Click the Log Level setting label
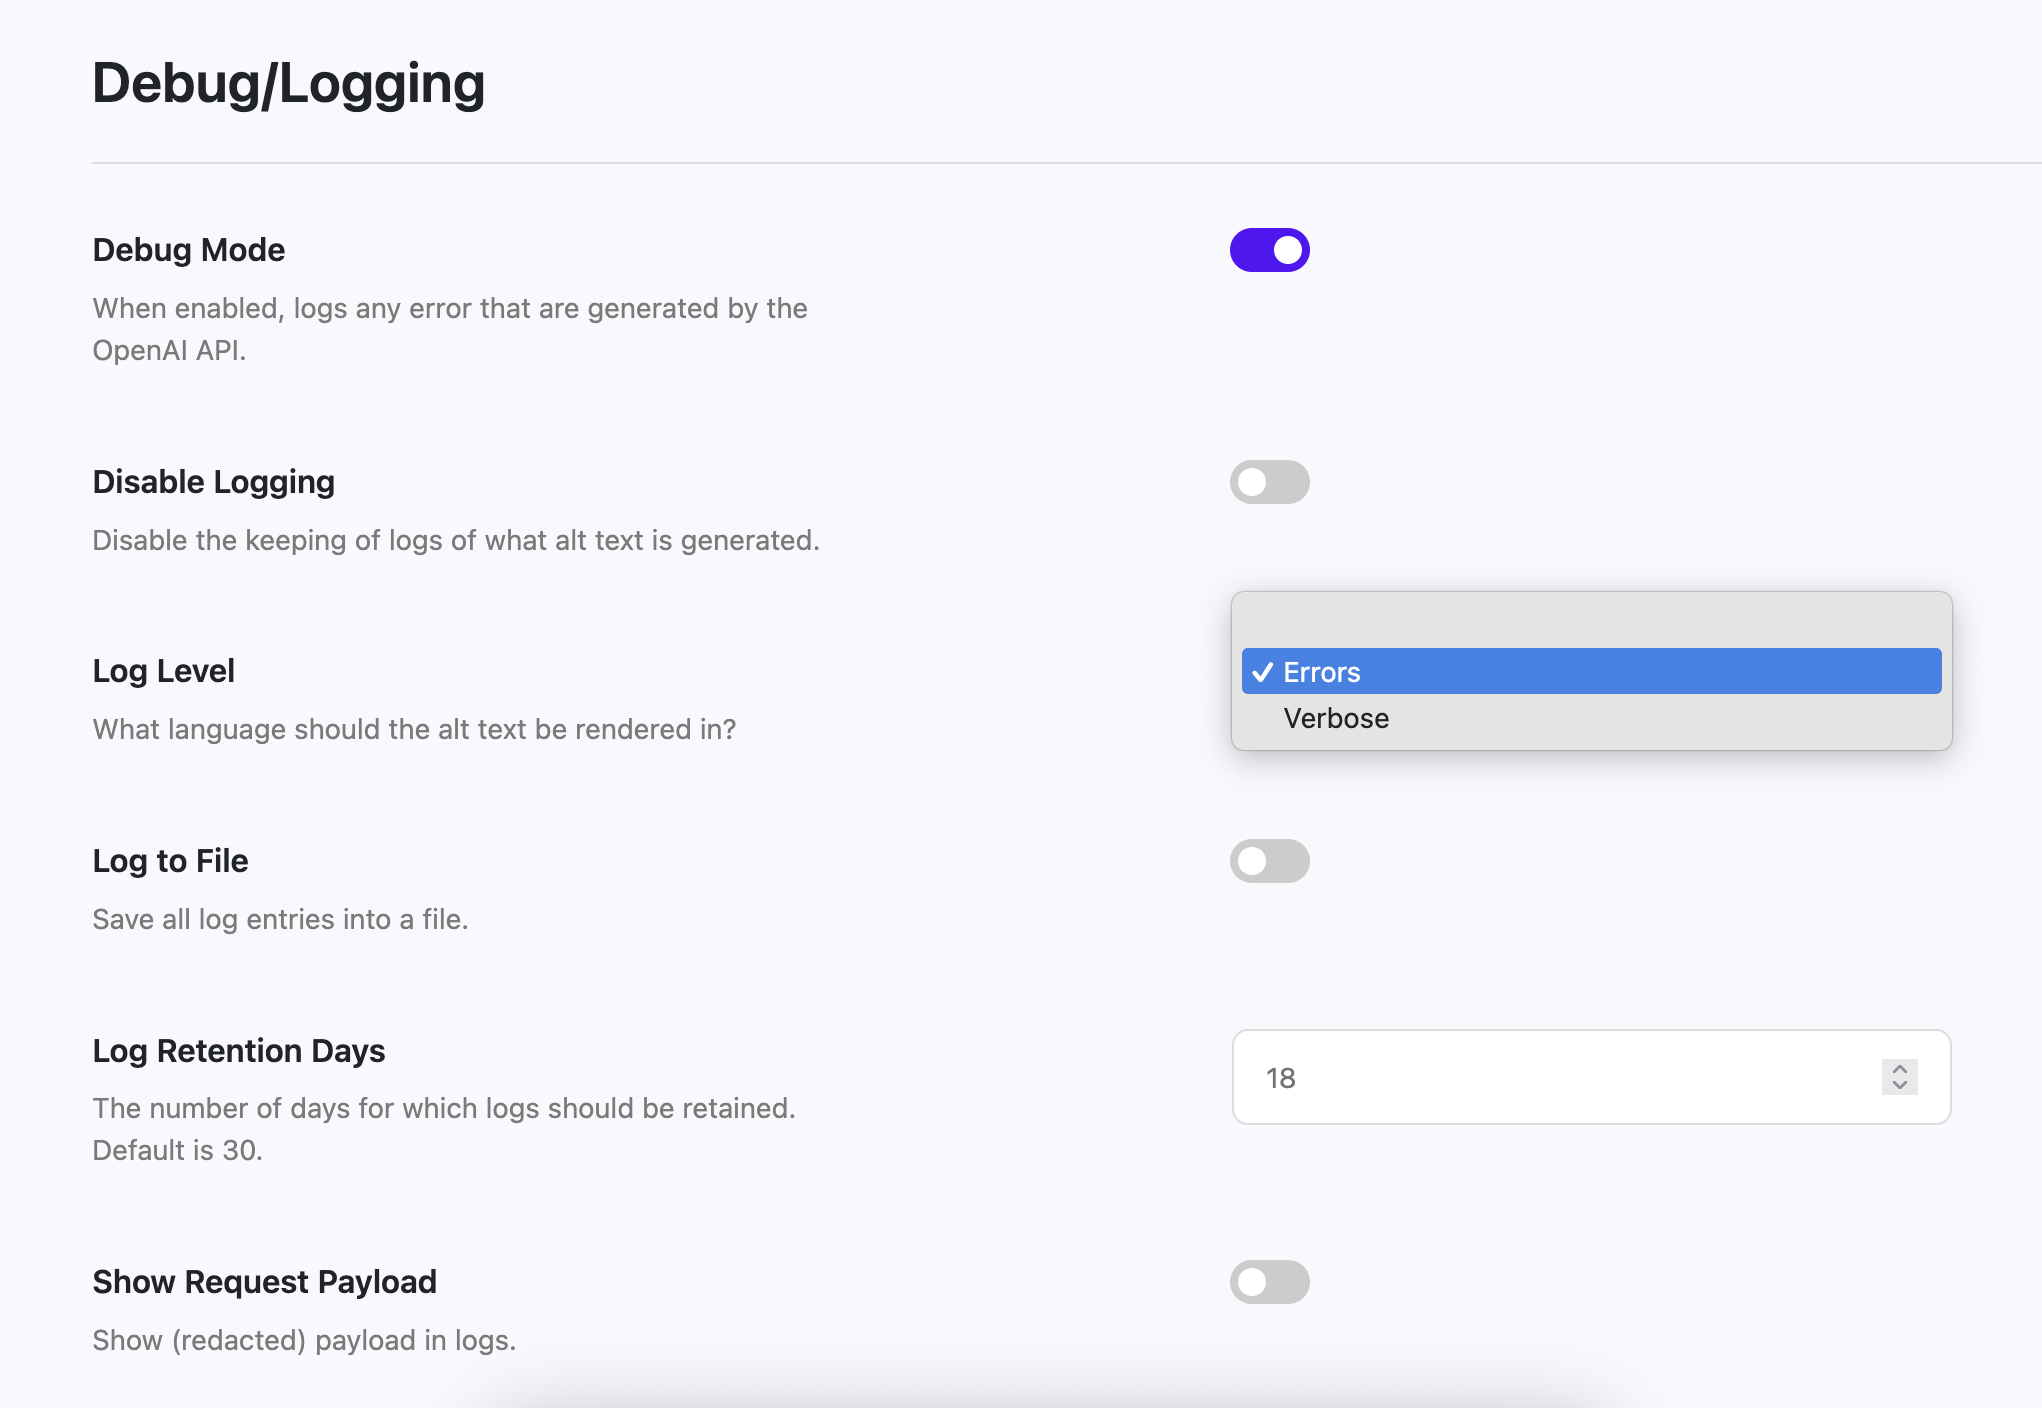This screenshot has width=2042, height=1408. (163, 671)
